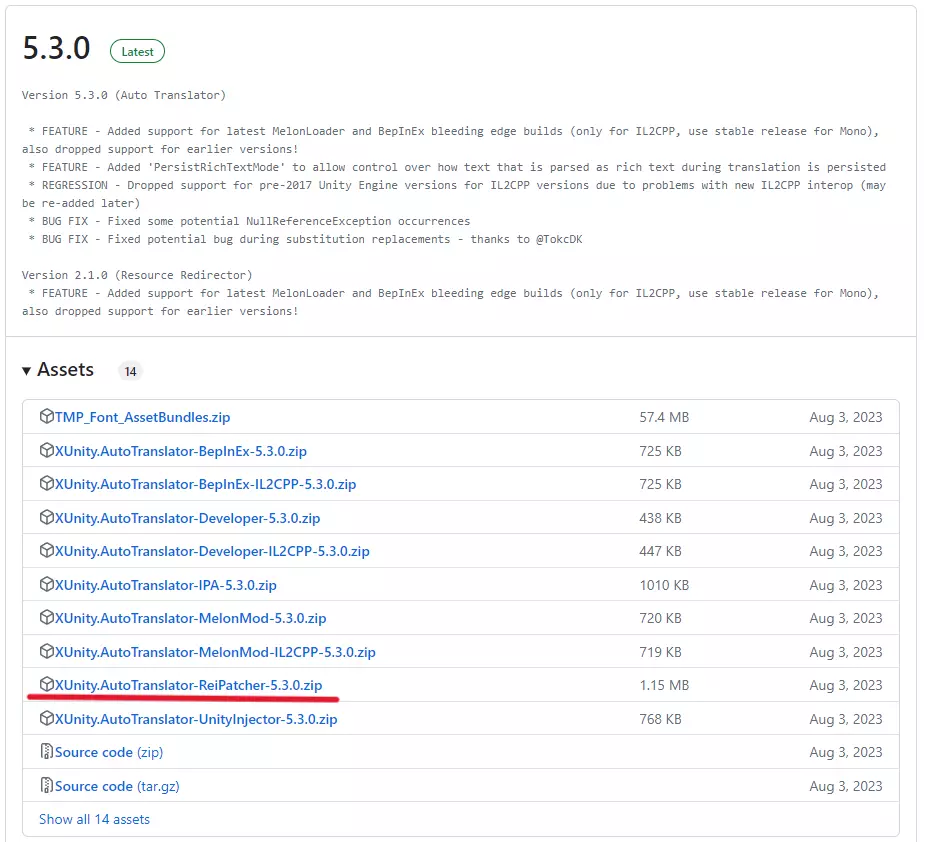937x842 pixels.
Task: Download Source code (zip)
Action: [109, 752]
